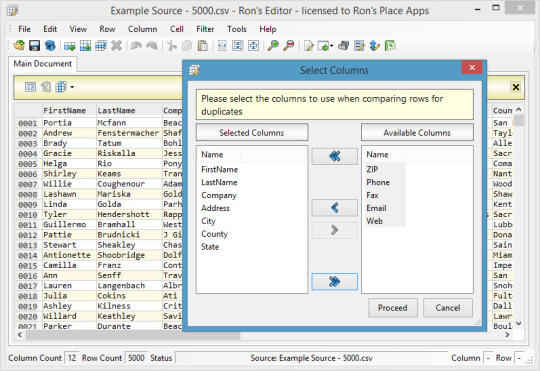Click the cut scissors icon
Viewport: 540px width, 371px height.
tap(172, 45)
